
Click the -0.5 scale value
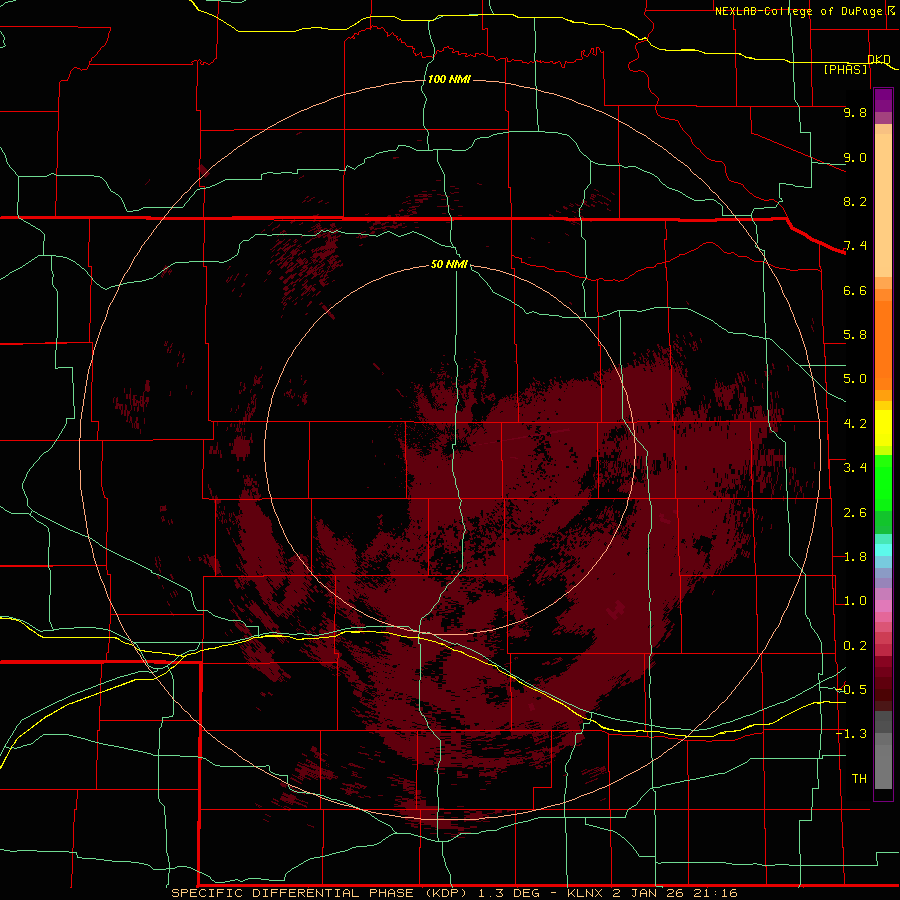pos(851,690)
